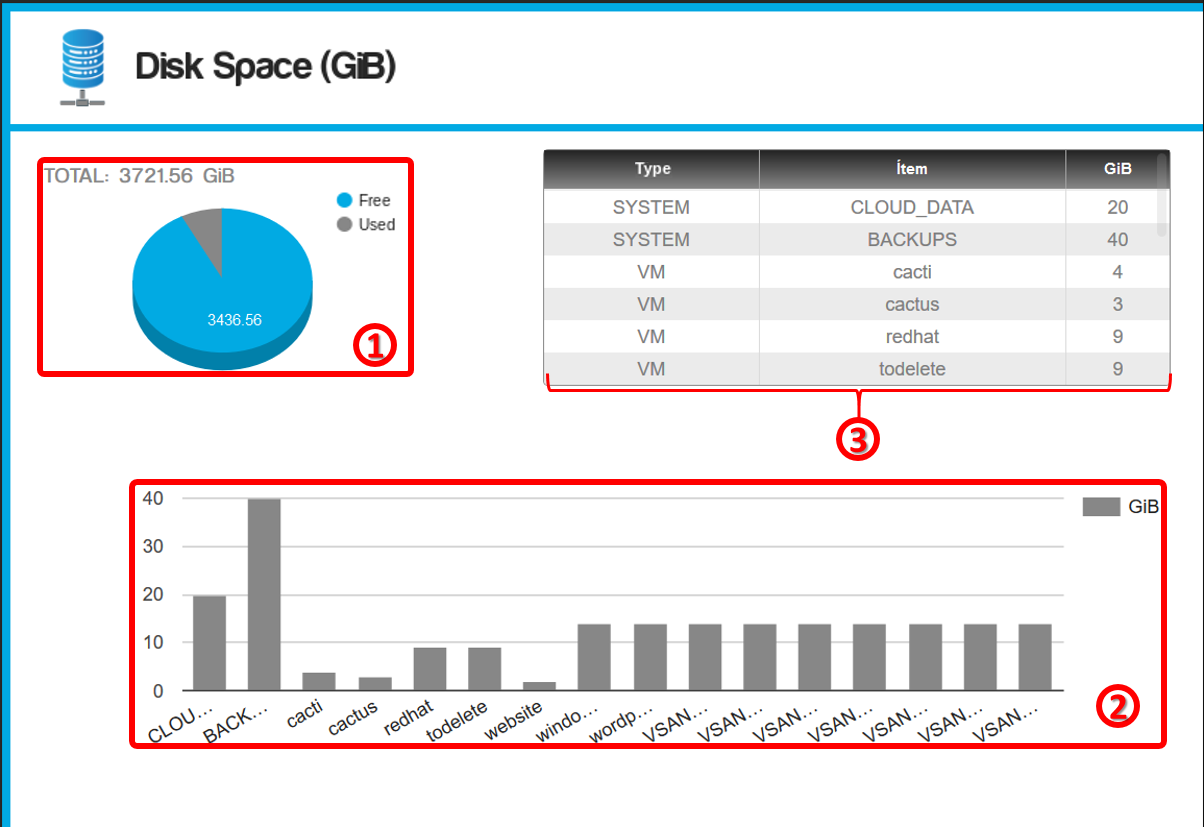1204x827 pixels.
Task: Click the wordp... bar in the chart
Action: coord(650,657)
